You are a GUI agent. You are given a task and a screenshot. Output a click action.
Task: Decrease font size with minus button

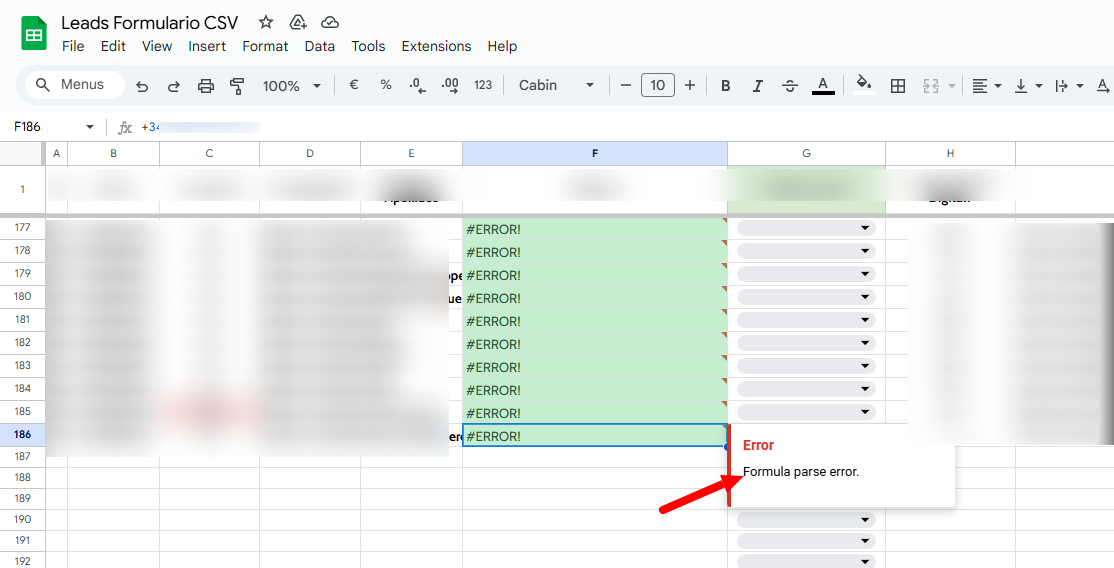626,85
